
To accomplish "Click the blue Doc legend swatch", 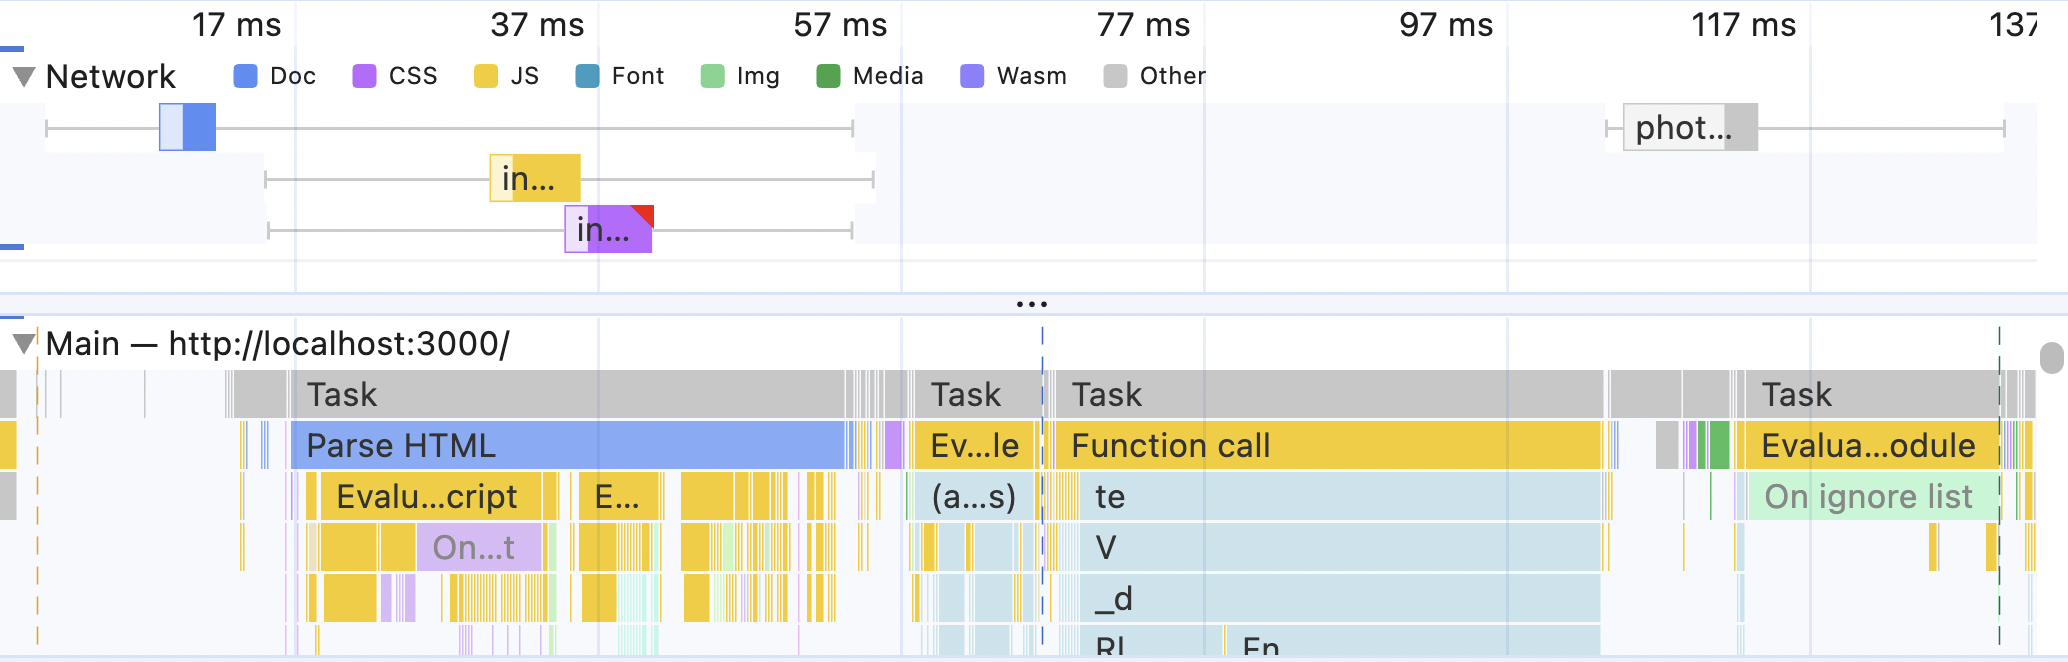I will point(245,76).
